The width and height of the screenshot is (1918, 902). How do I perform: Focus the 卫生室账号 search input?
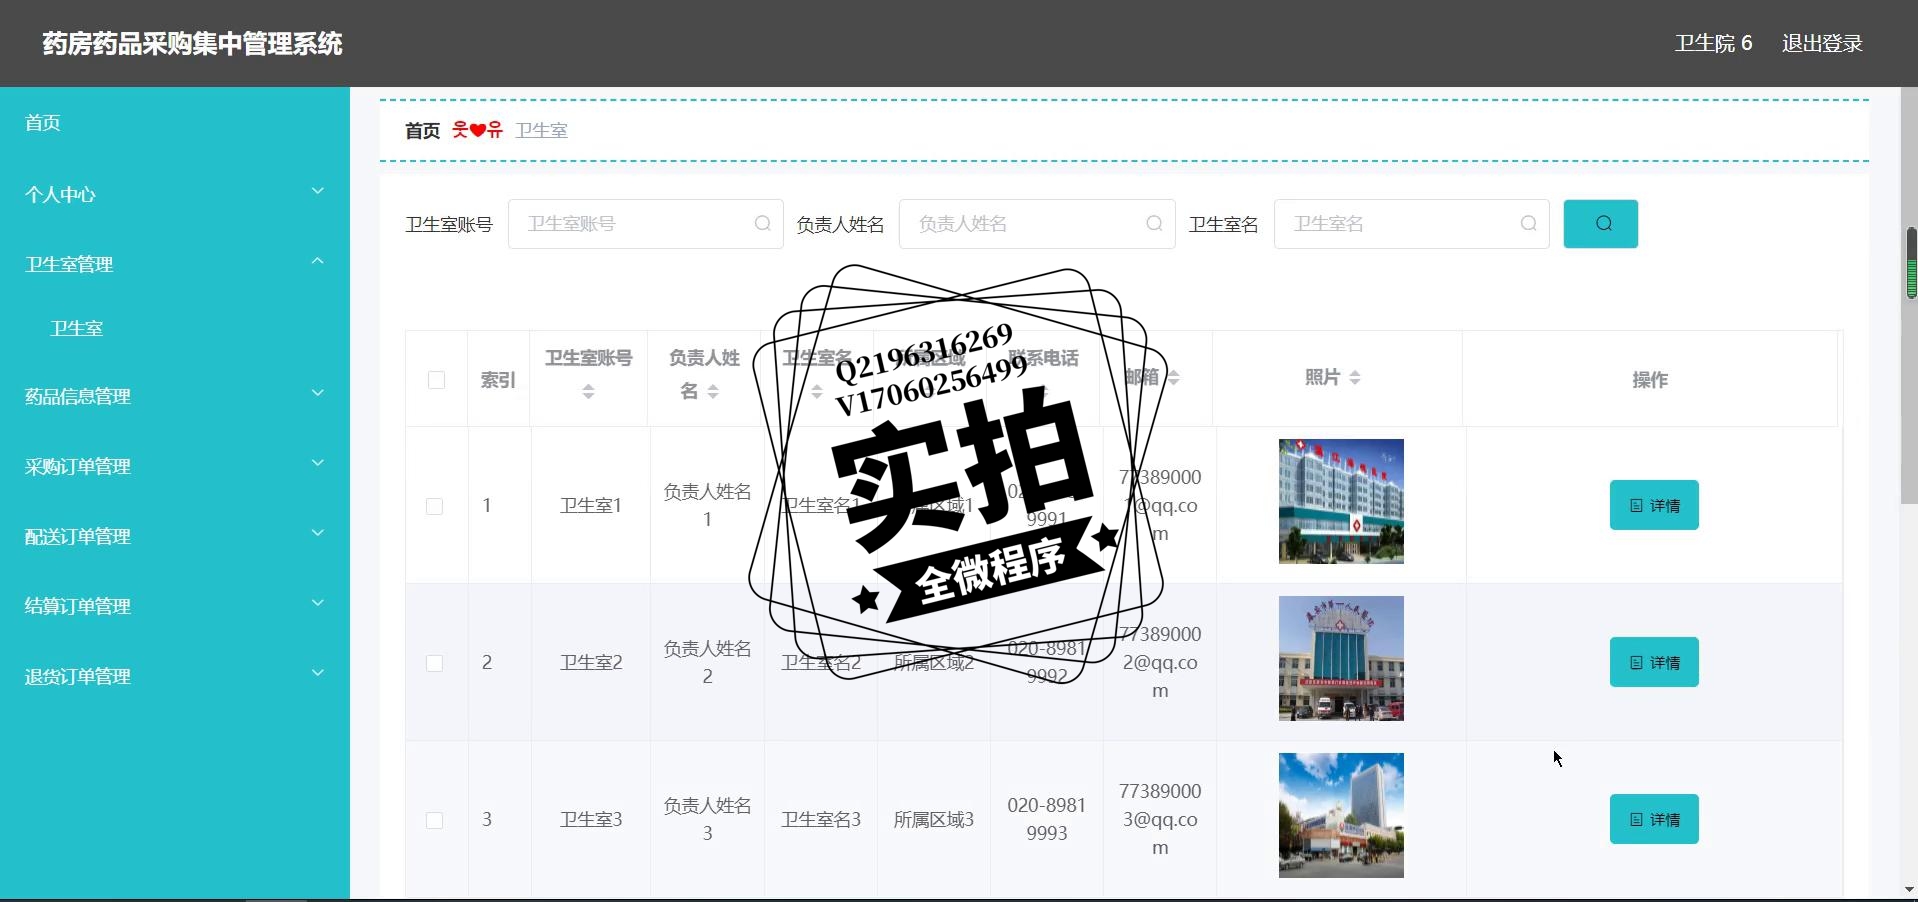tap(645, 224)
